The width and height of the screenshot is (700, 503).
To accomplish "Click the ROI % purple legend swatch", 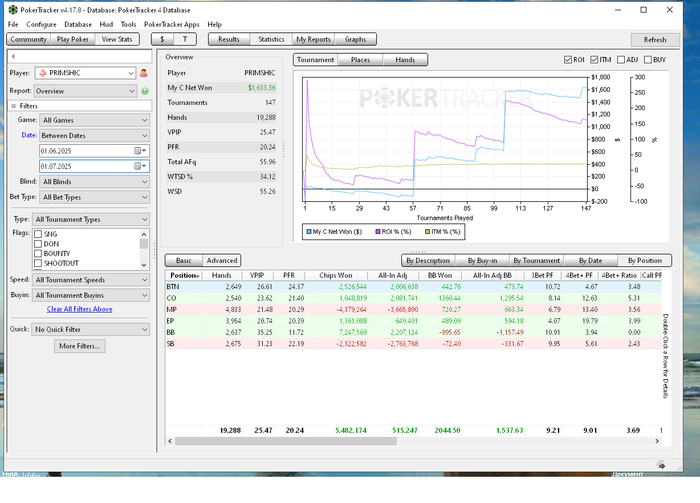I will point(378,232).
